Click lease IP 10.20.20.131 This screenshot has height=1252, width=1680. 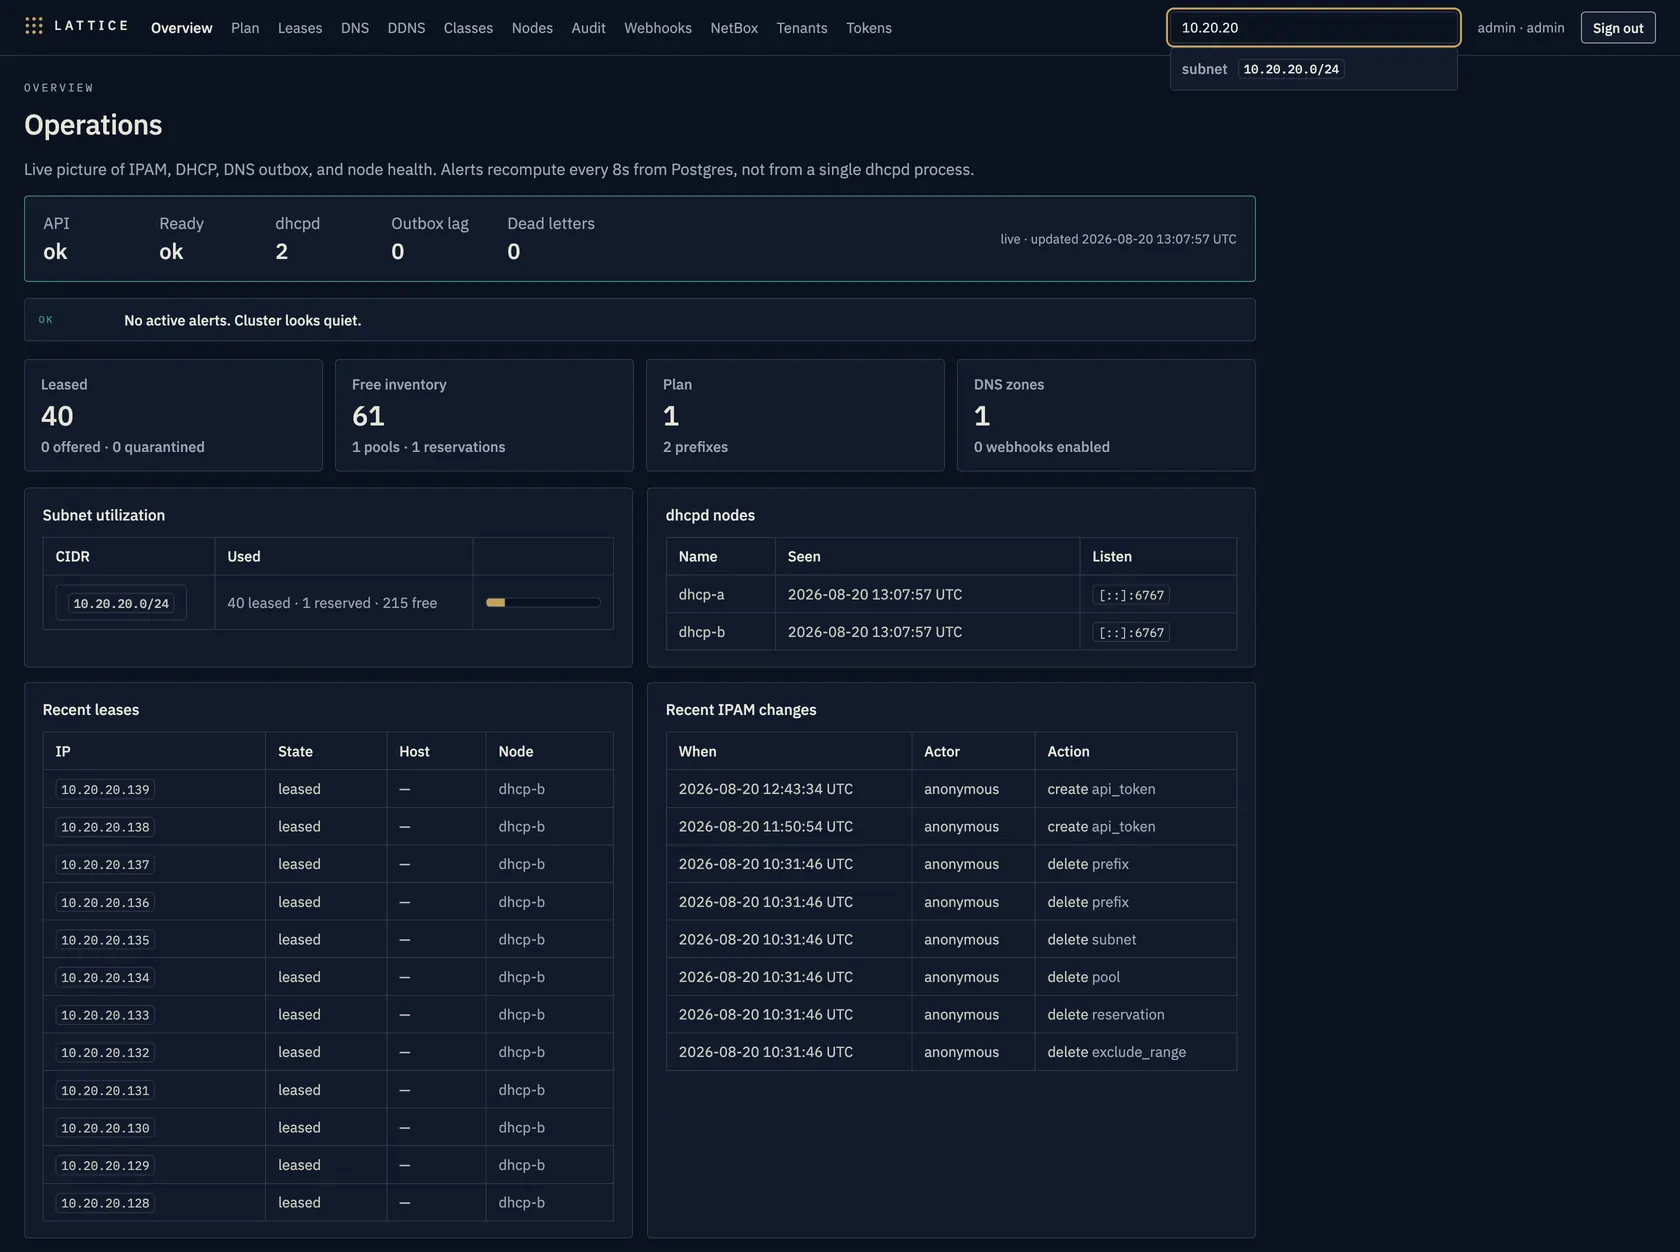pyautogui.click(x=105, y=1091)
